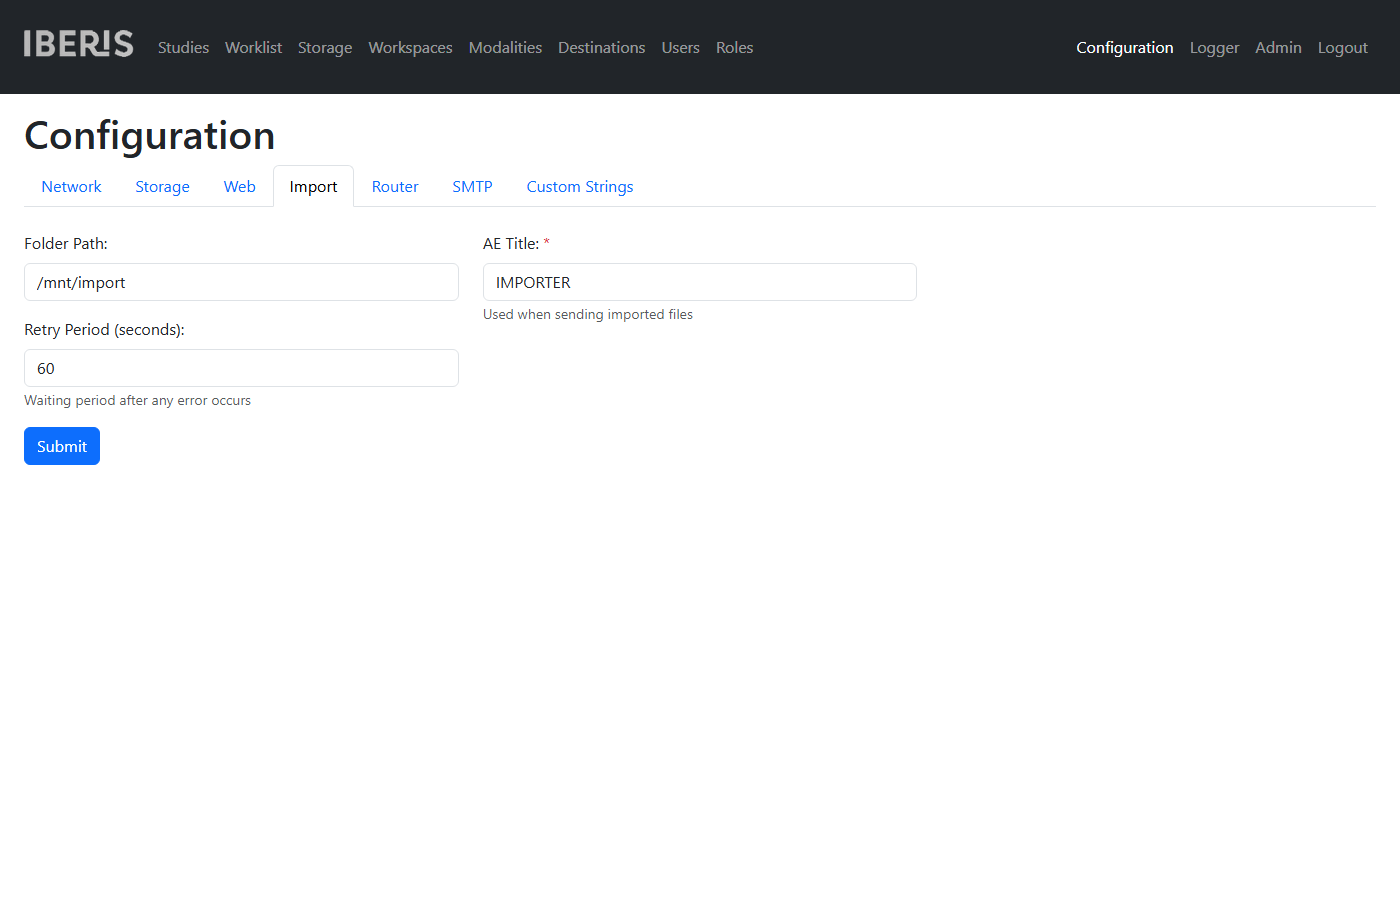Click the 'Used when sending imported files' hint
This screenshot has height=900, width=1400.
[x=588, y=314]
